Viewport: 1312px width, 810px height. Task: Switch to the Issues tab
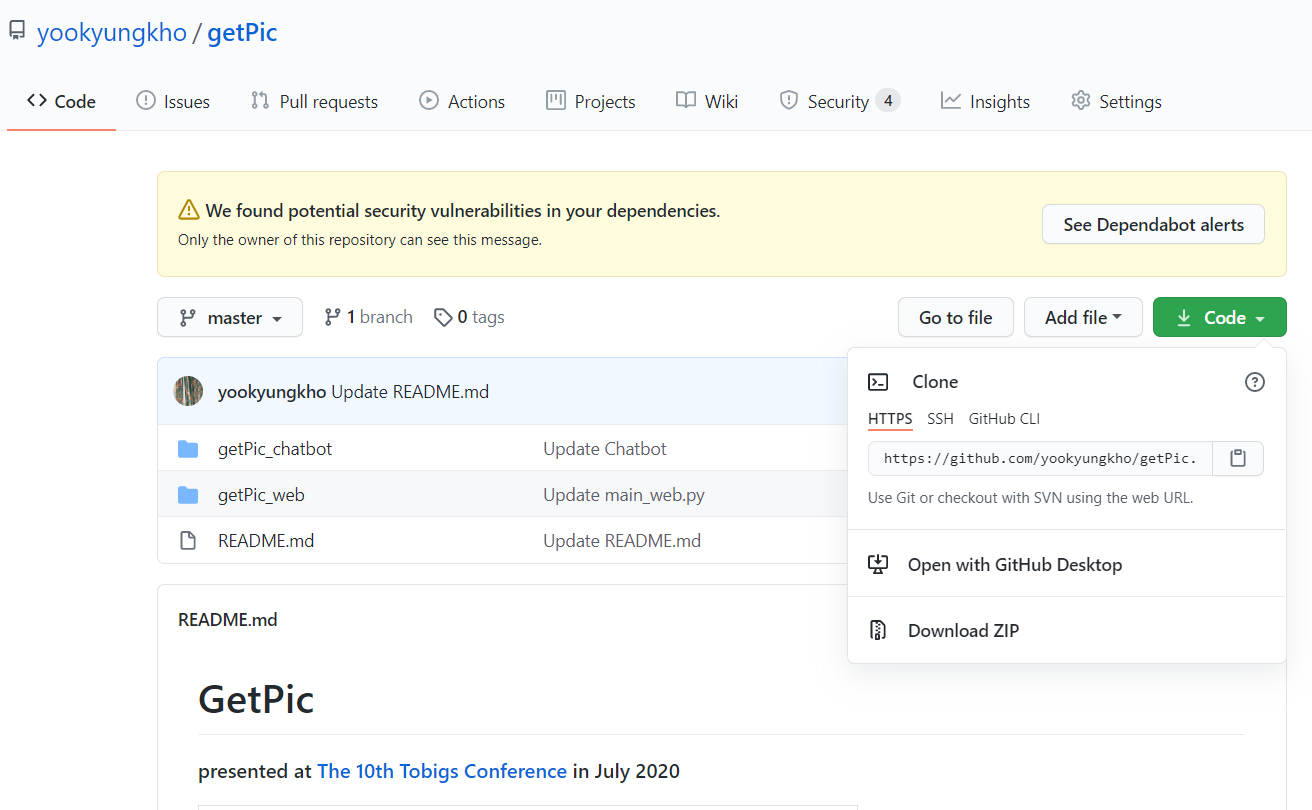tap(172, 100)
